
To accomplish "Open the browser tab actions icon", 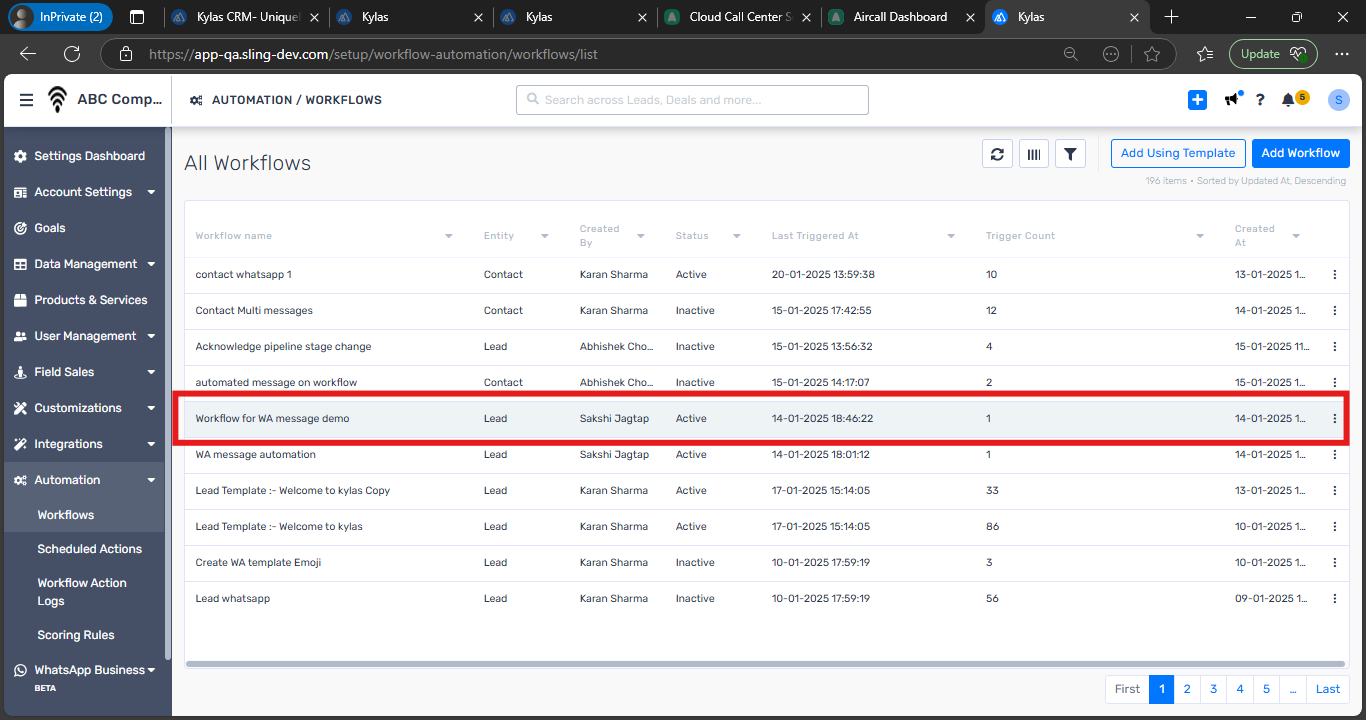I will [x=137, y=17].
